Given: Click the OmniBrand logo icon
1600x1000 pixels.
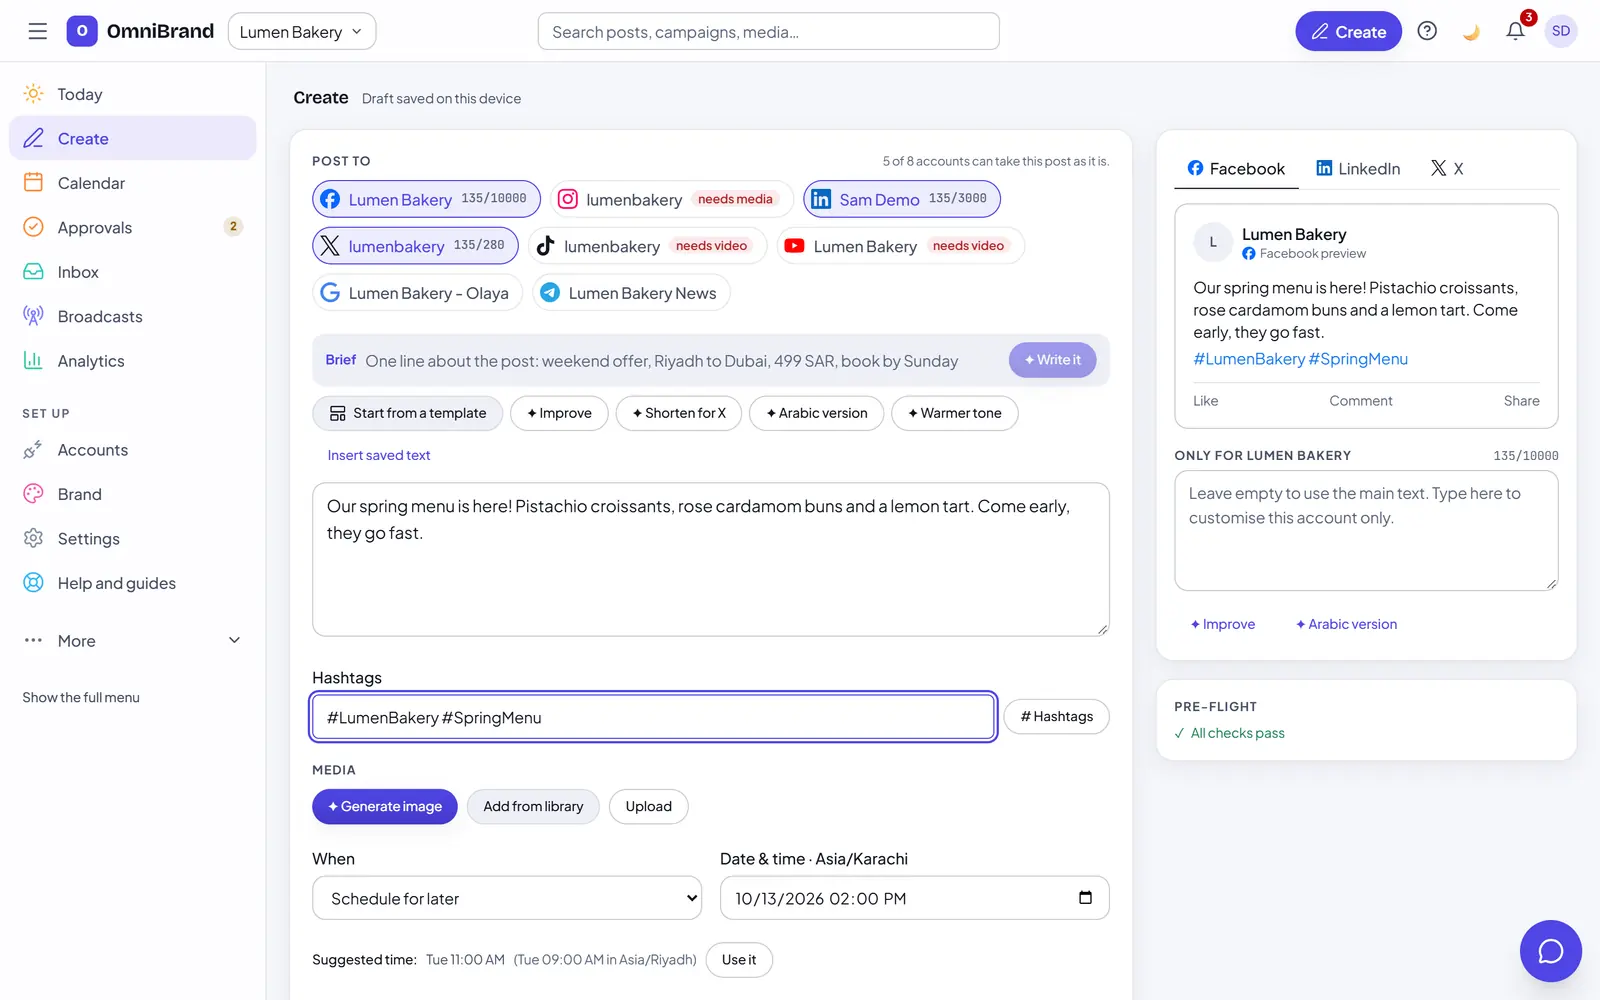Looking at the screenshot, I should tap(82, 31).
